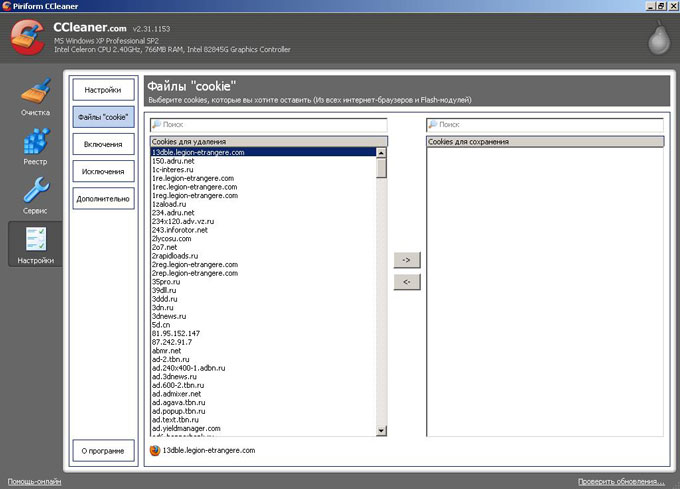Click the scroll up arrow of cookie list
This screenshot has height=489, width=680.
click(x=381, y=153)
